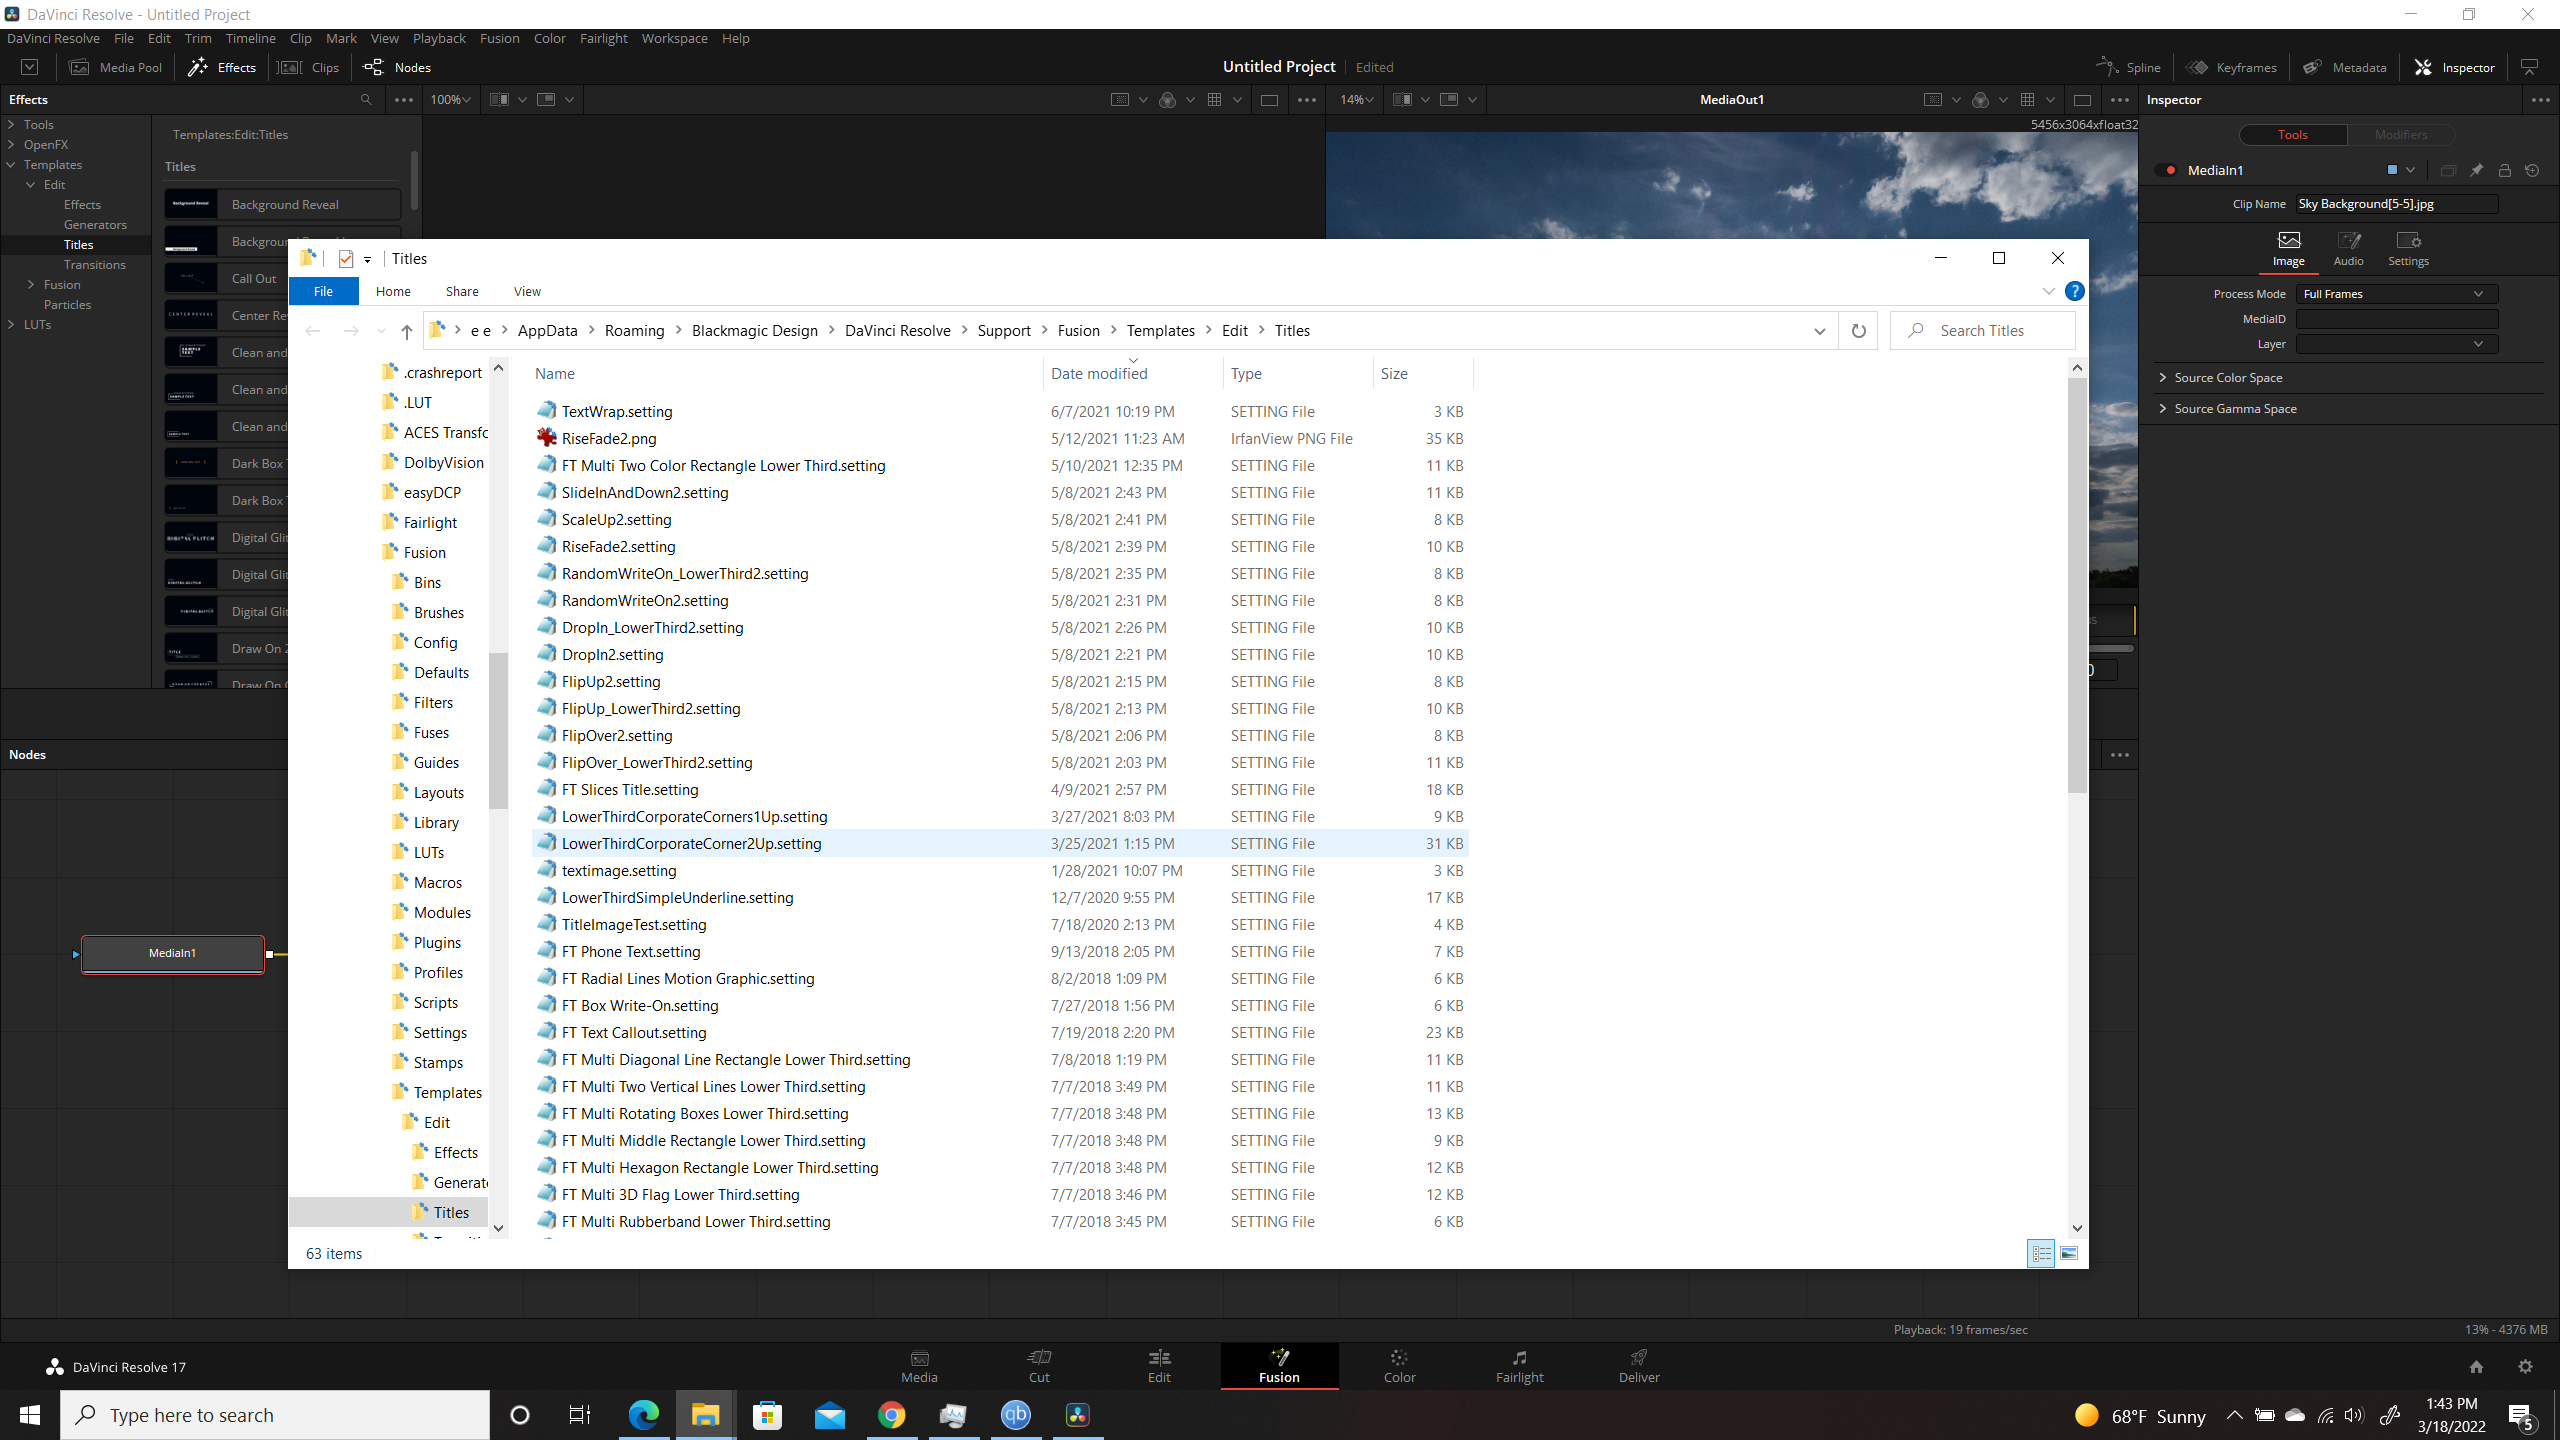The height and width of the screenshot is (1440, 2560).
Task: Toggle the Nodes panel button
Action: coord(397,67)
